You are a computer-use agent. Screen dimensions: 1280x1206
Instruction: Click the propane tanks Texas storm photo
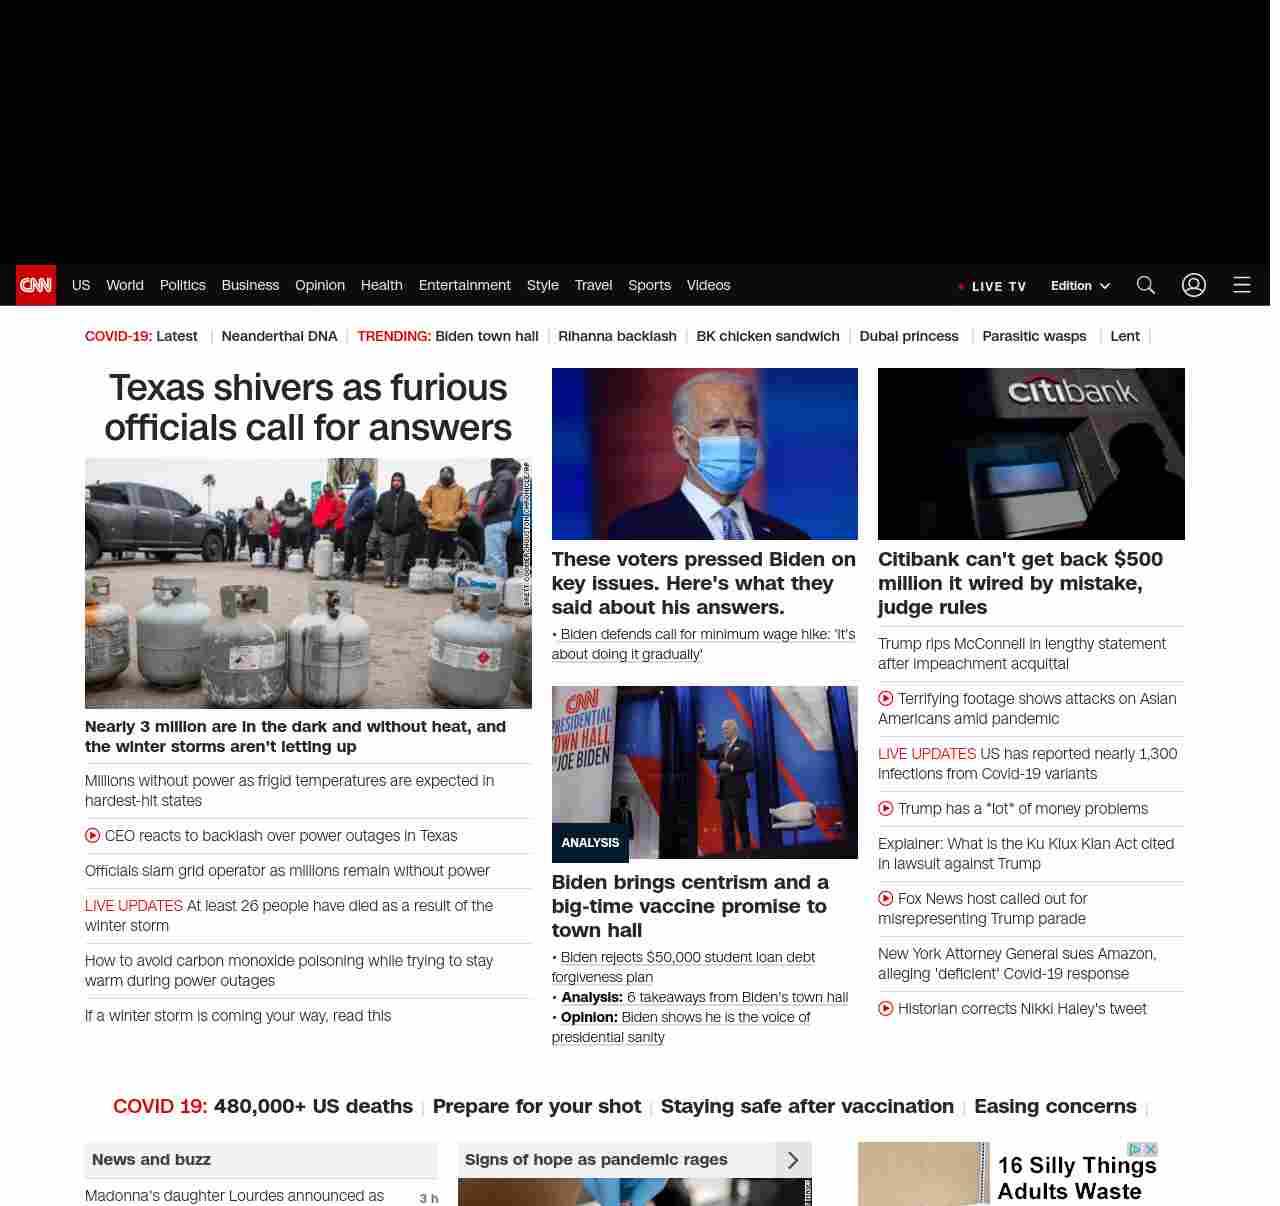308,583
